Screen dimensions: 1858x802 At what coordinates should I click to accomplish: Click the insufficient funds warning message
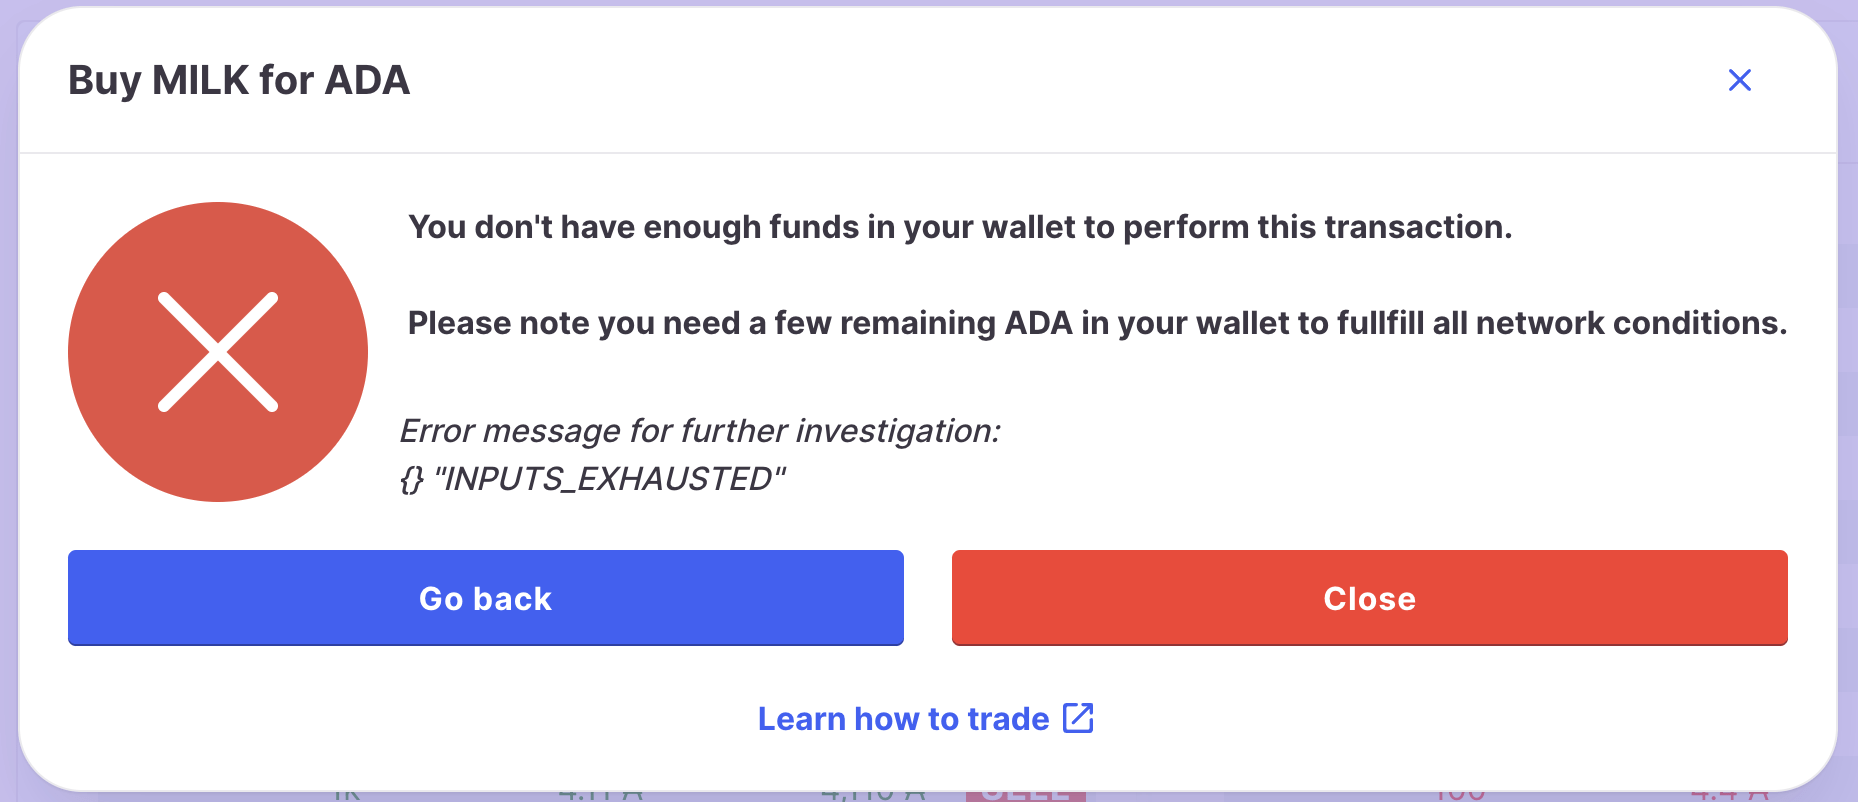point(960,227)
